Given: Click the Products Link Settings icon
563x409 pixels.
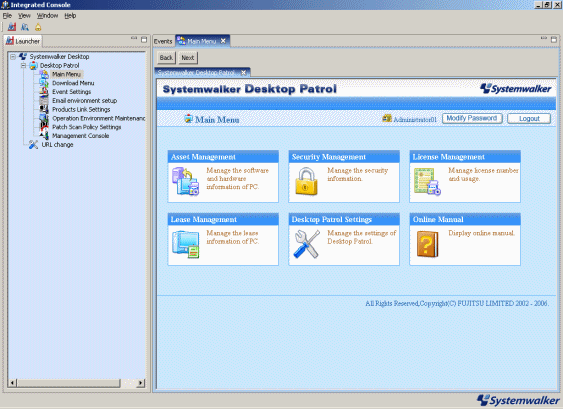Looking at the screenshot, I should point(44,109).
